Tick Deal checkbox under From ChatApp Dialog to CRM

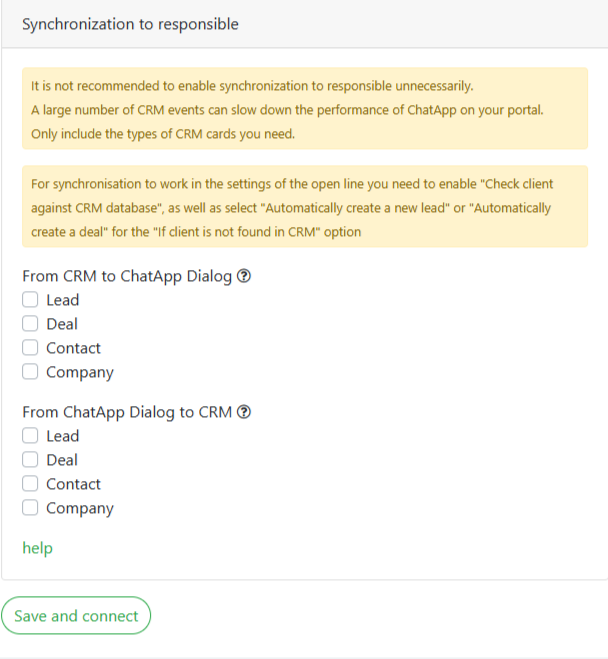(x=31, y=460)
